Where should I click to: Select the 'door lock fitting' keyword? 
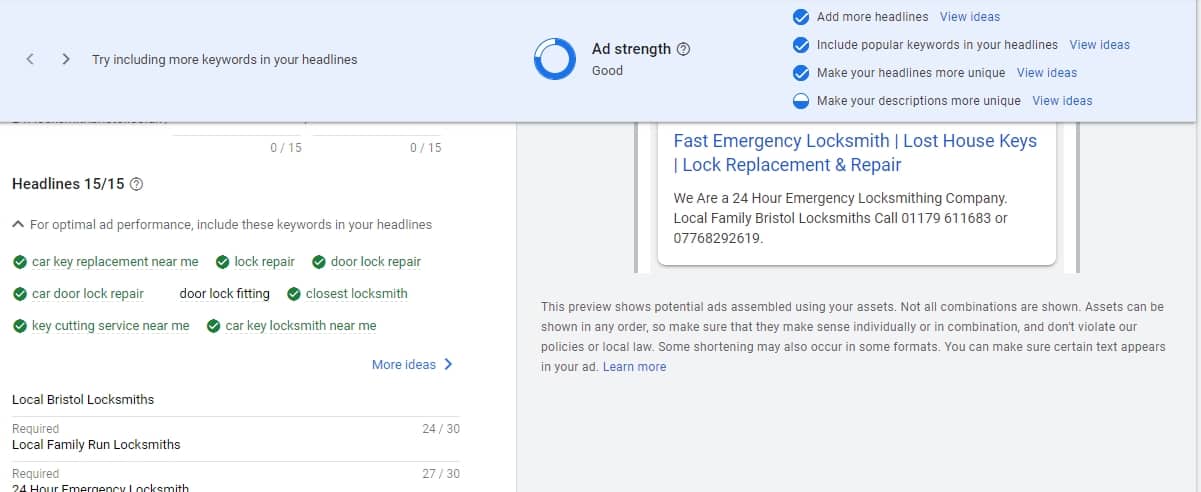pos(224,294)
